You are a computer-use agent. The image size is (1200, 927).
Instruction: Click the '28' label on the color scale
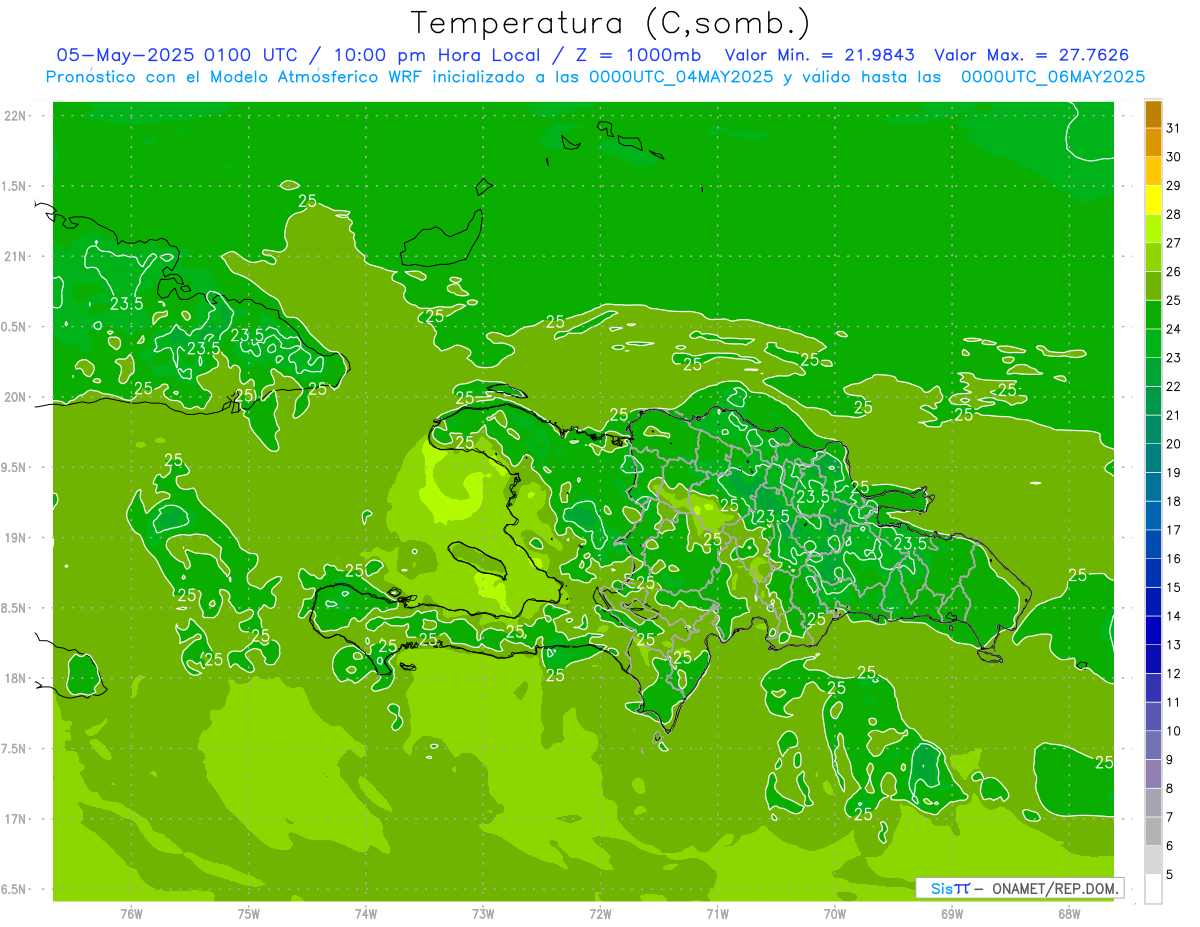1173,215
